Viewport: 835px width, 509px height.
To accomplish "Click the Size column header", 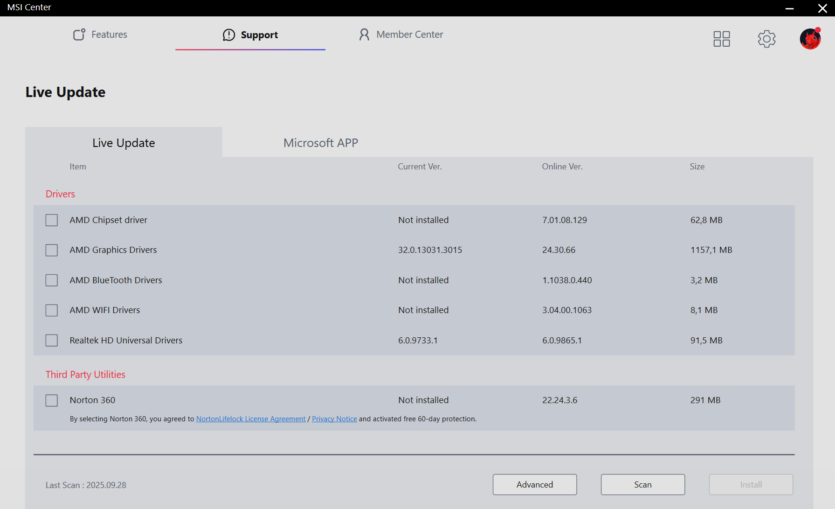I will (697, 167).
